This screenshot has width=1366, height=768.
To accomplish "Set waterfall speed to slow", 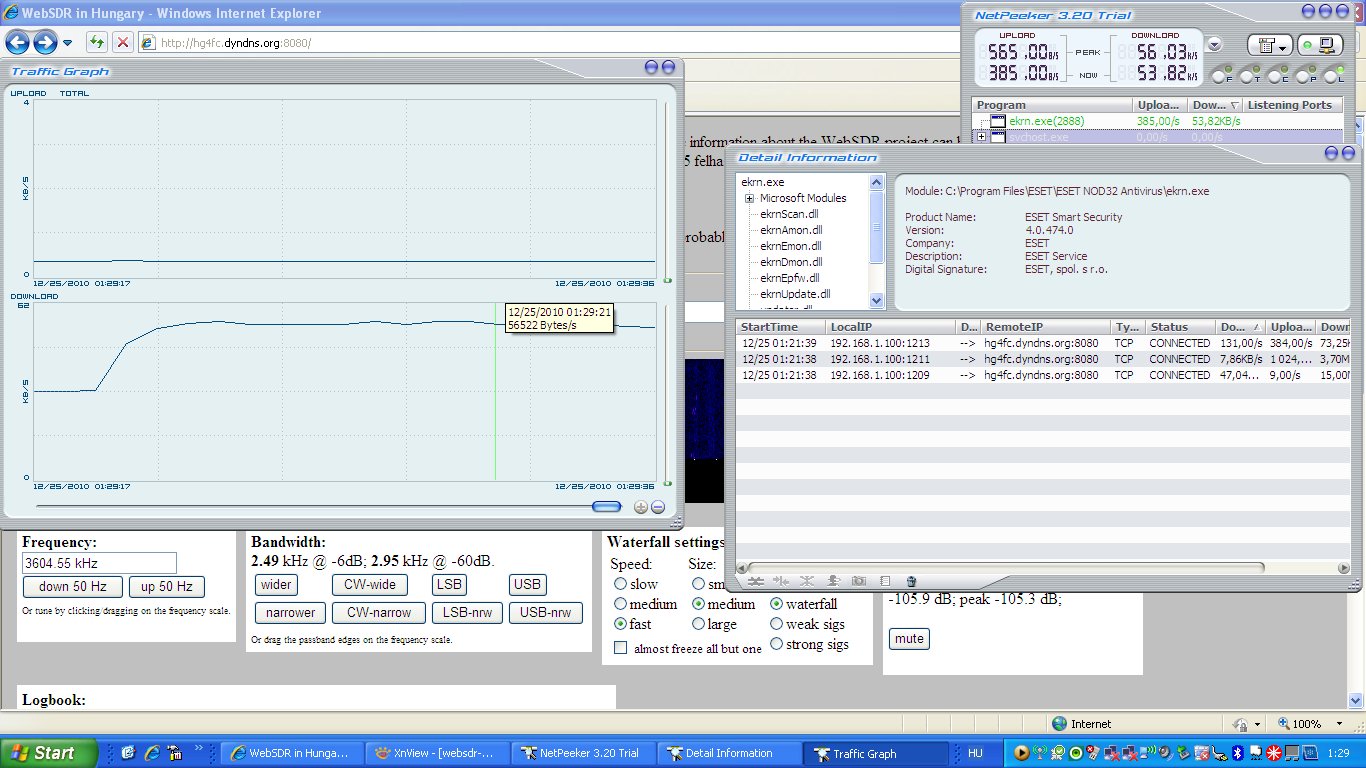I will pyautogui.click(x=621, y=584).
